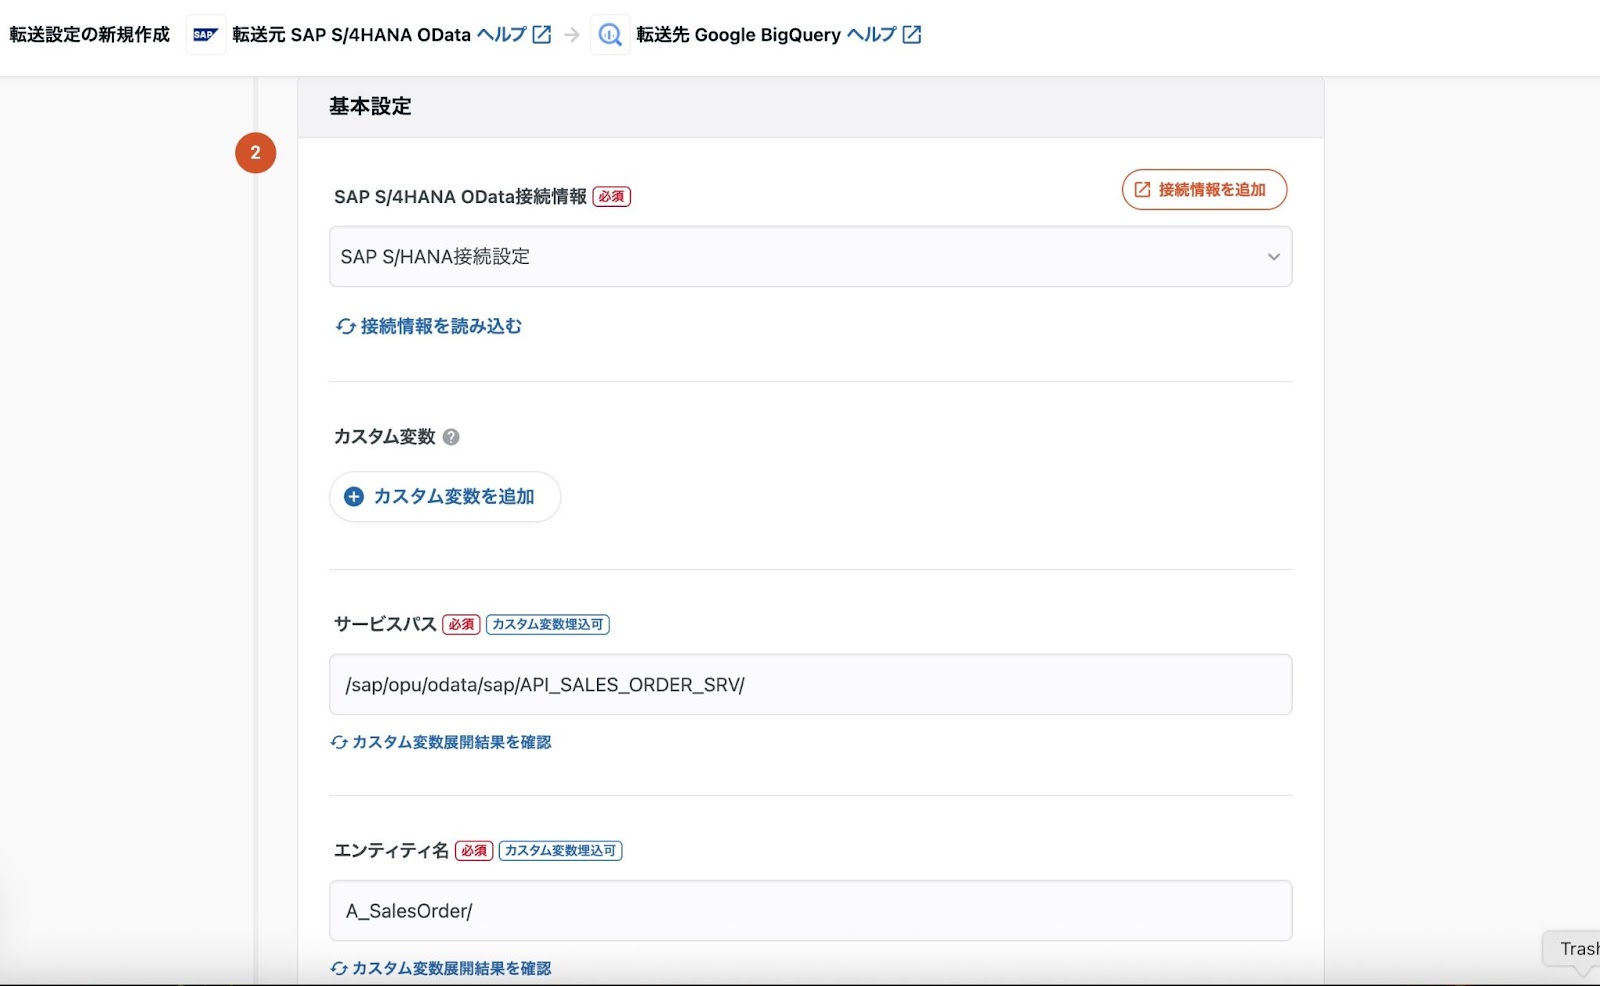This screenshot has width=1600, height=986.
Task: Click external-link icon next to BigQuery ヘルプ
Action: pyautogui.click(x=912, y=35)
